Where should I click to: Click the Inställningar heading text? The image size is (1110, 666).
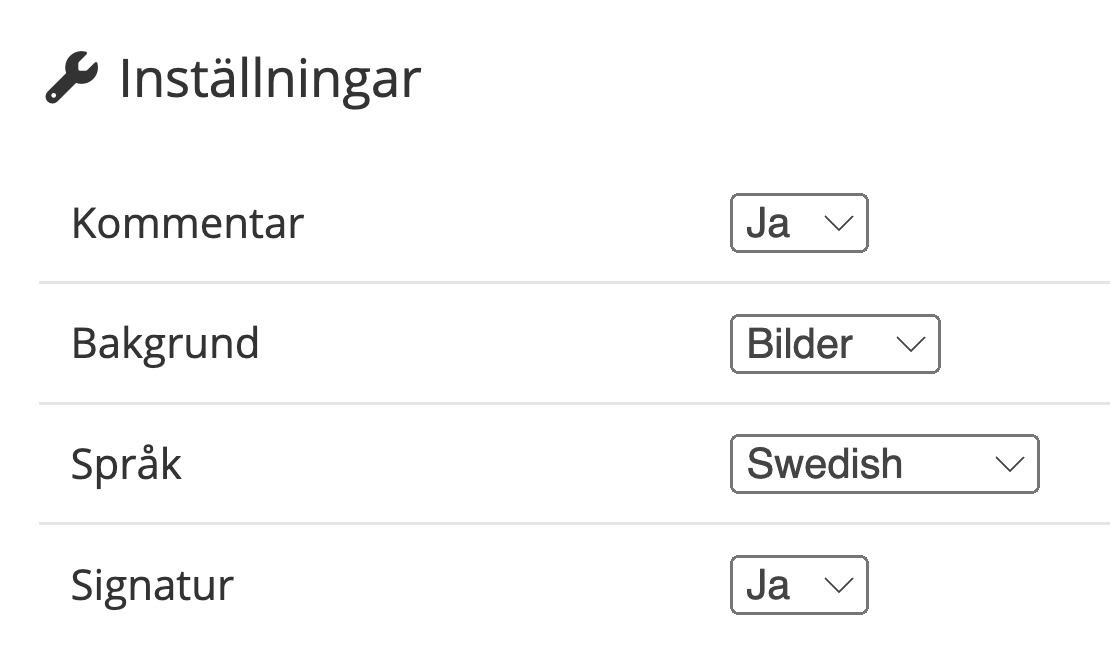pyautogui.click(x=270, y=79)
